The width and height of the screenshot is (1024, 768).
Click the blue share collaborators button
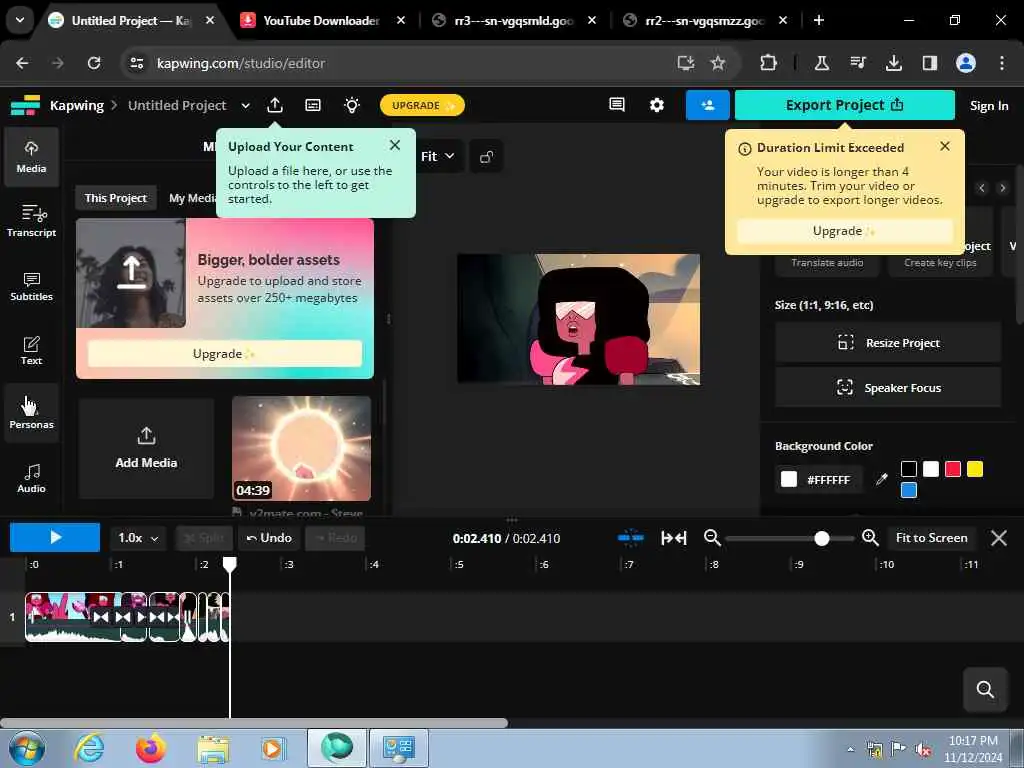point(707,104)
